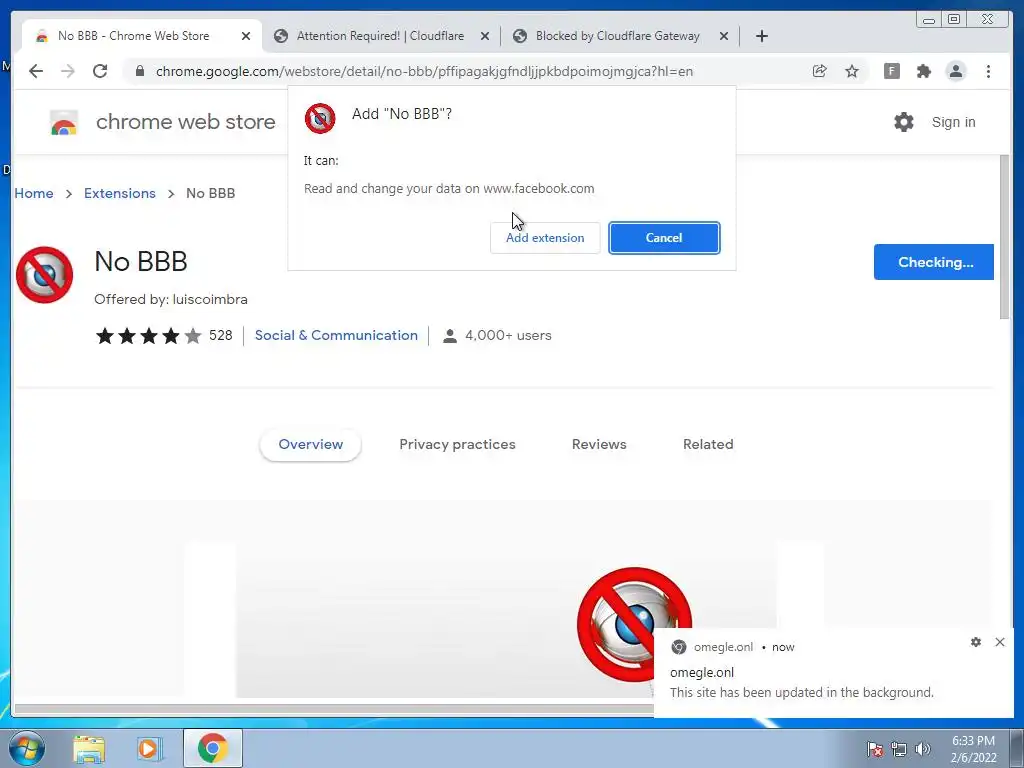Click the Chrome Web Store rainbow logo

point(64,122)
